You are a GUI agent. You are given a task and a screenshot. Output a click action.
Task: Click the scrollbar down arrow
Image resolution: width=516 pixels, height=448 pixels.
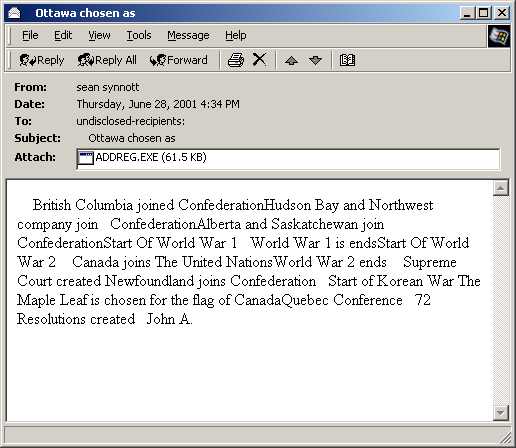[500, 413]
